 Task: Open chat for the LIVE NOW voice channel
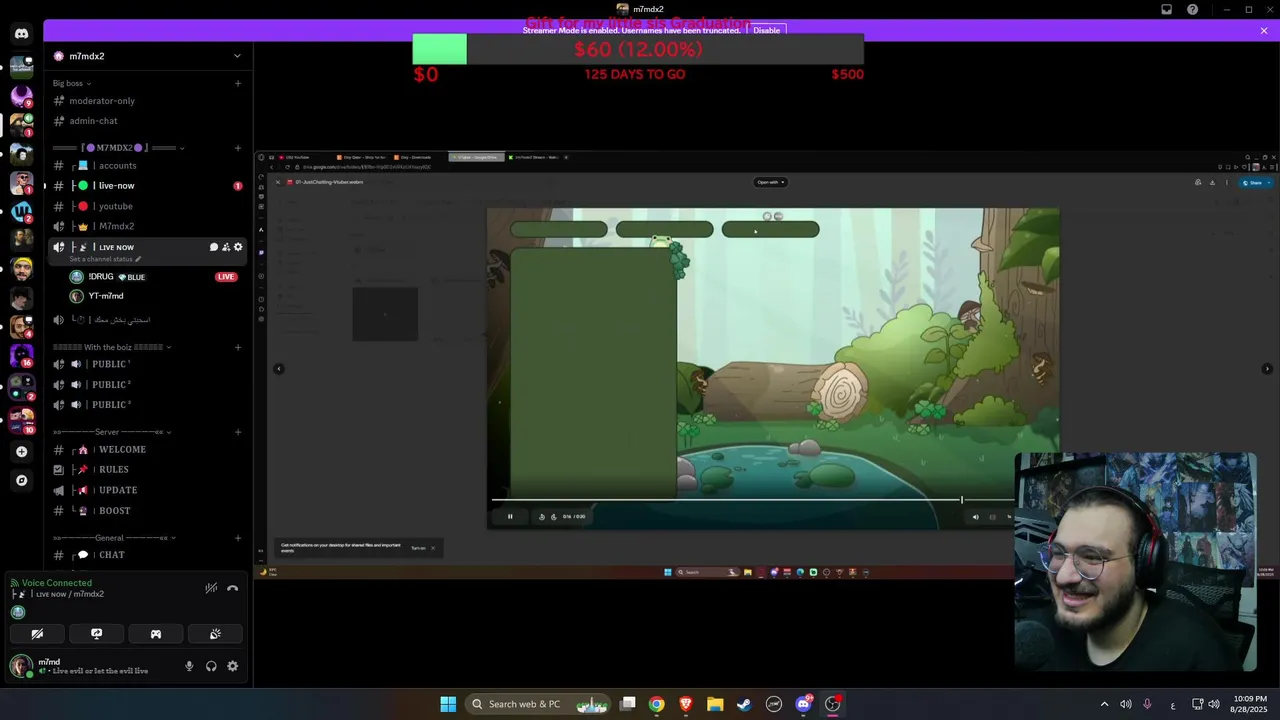pyautogui.click(x=213, y=247)
